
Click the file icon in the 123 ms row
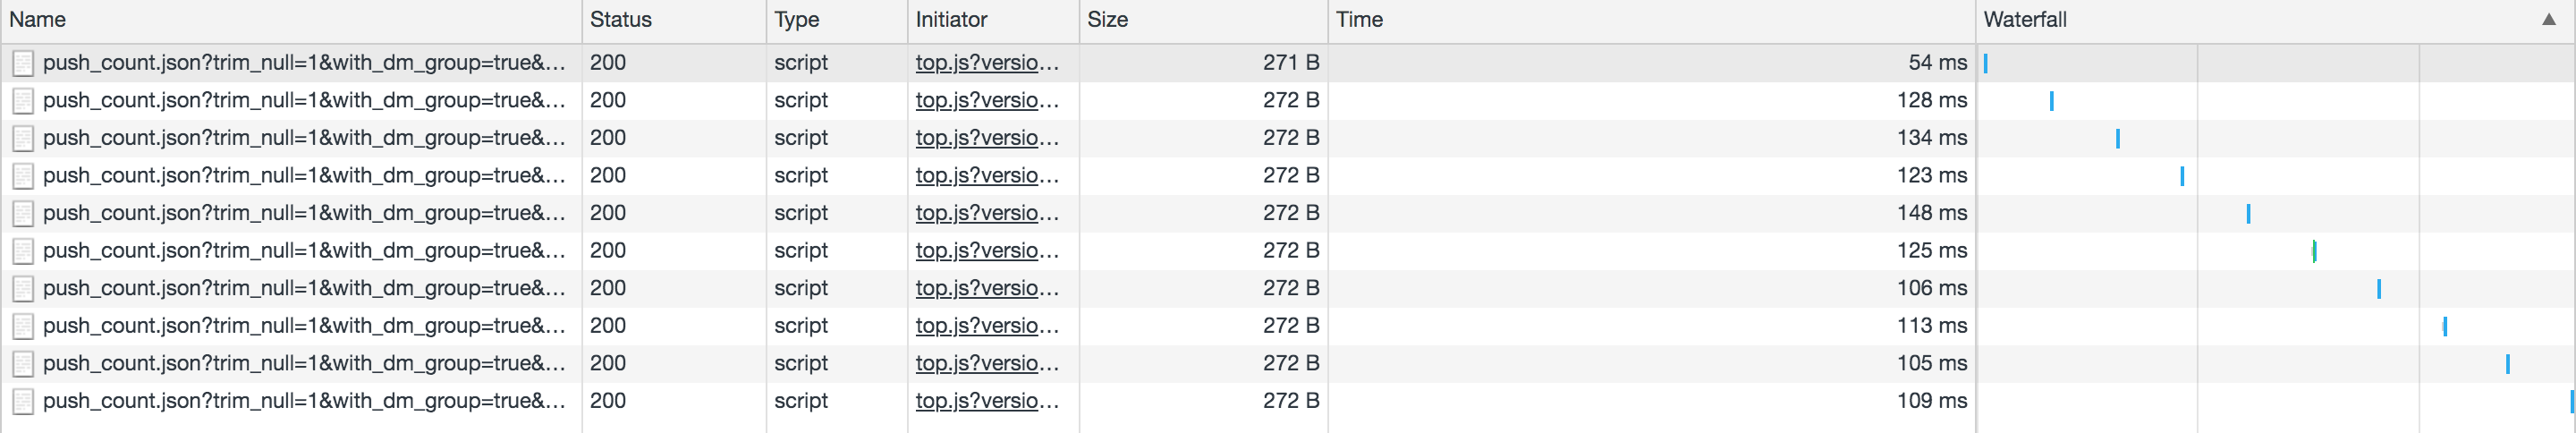click(x=23, y=176)
